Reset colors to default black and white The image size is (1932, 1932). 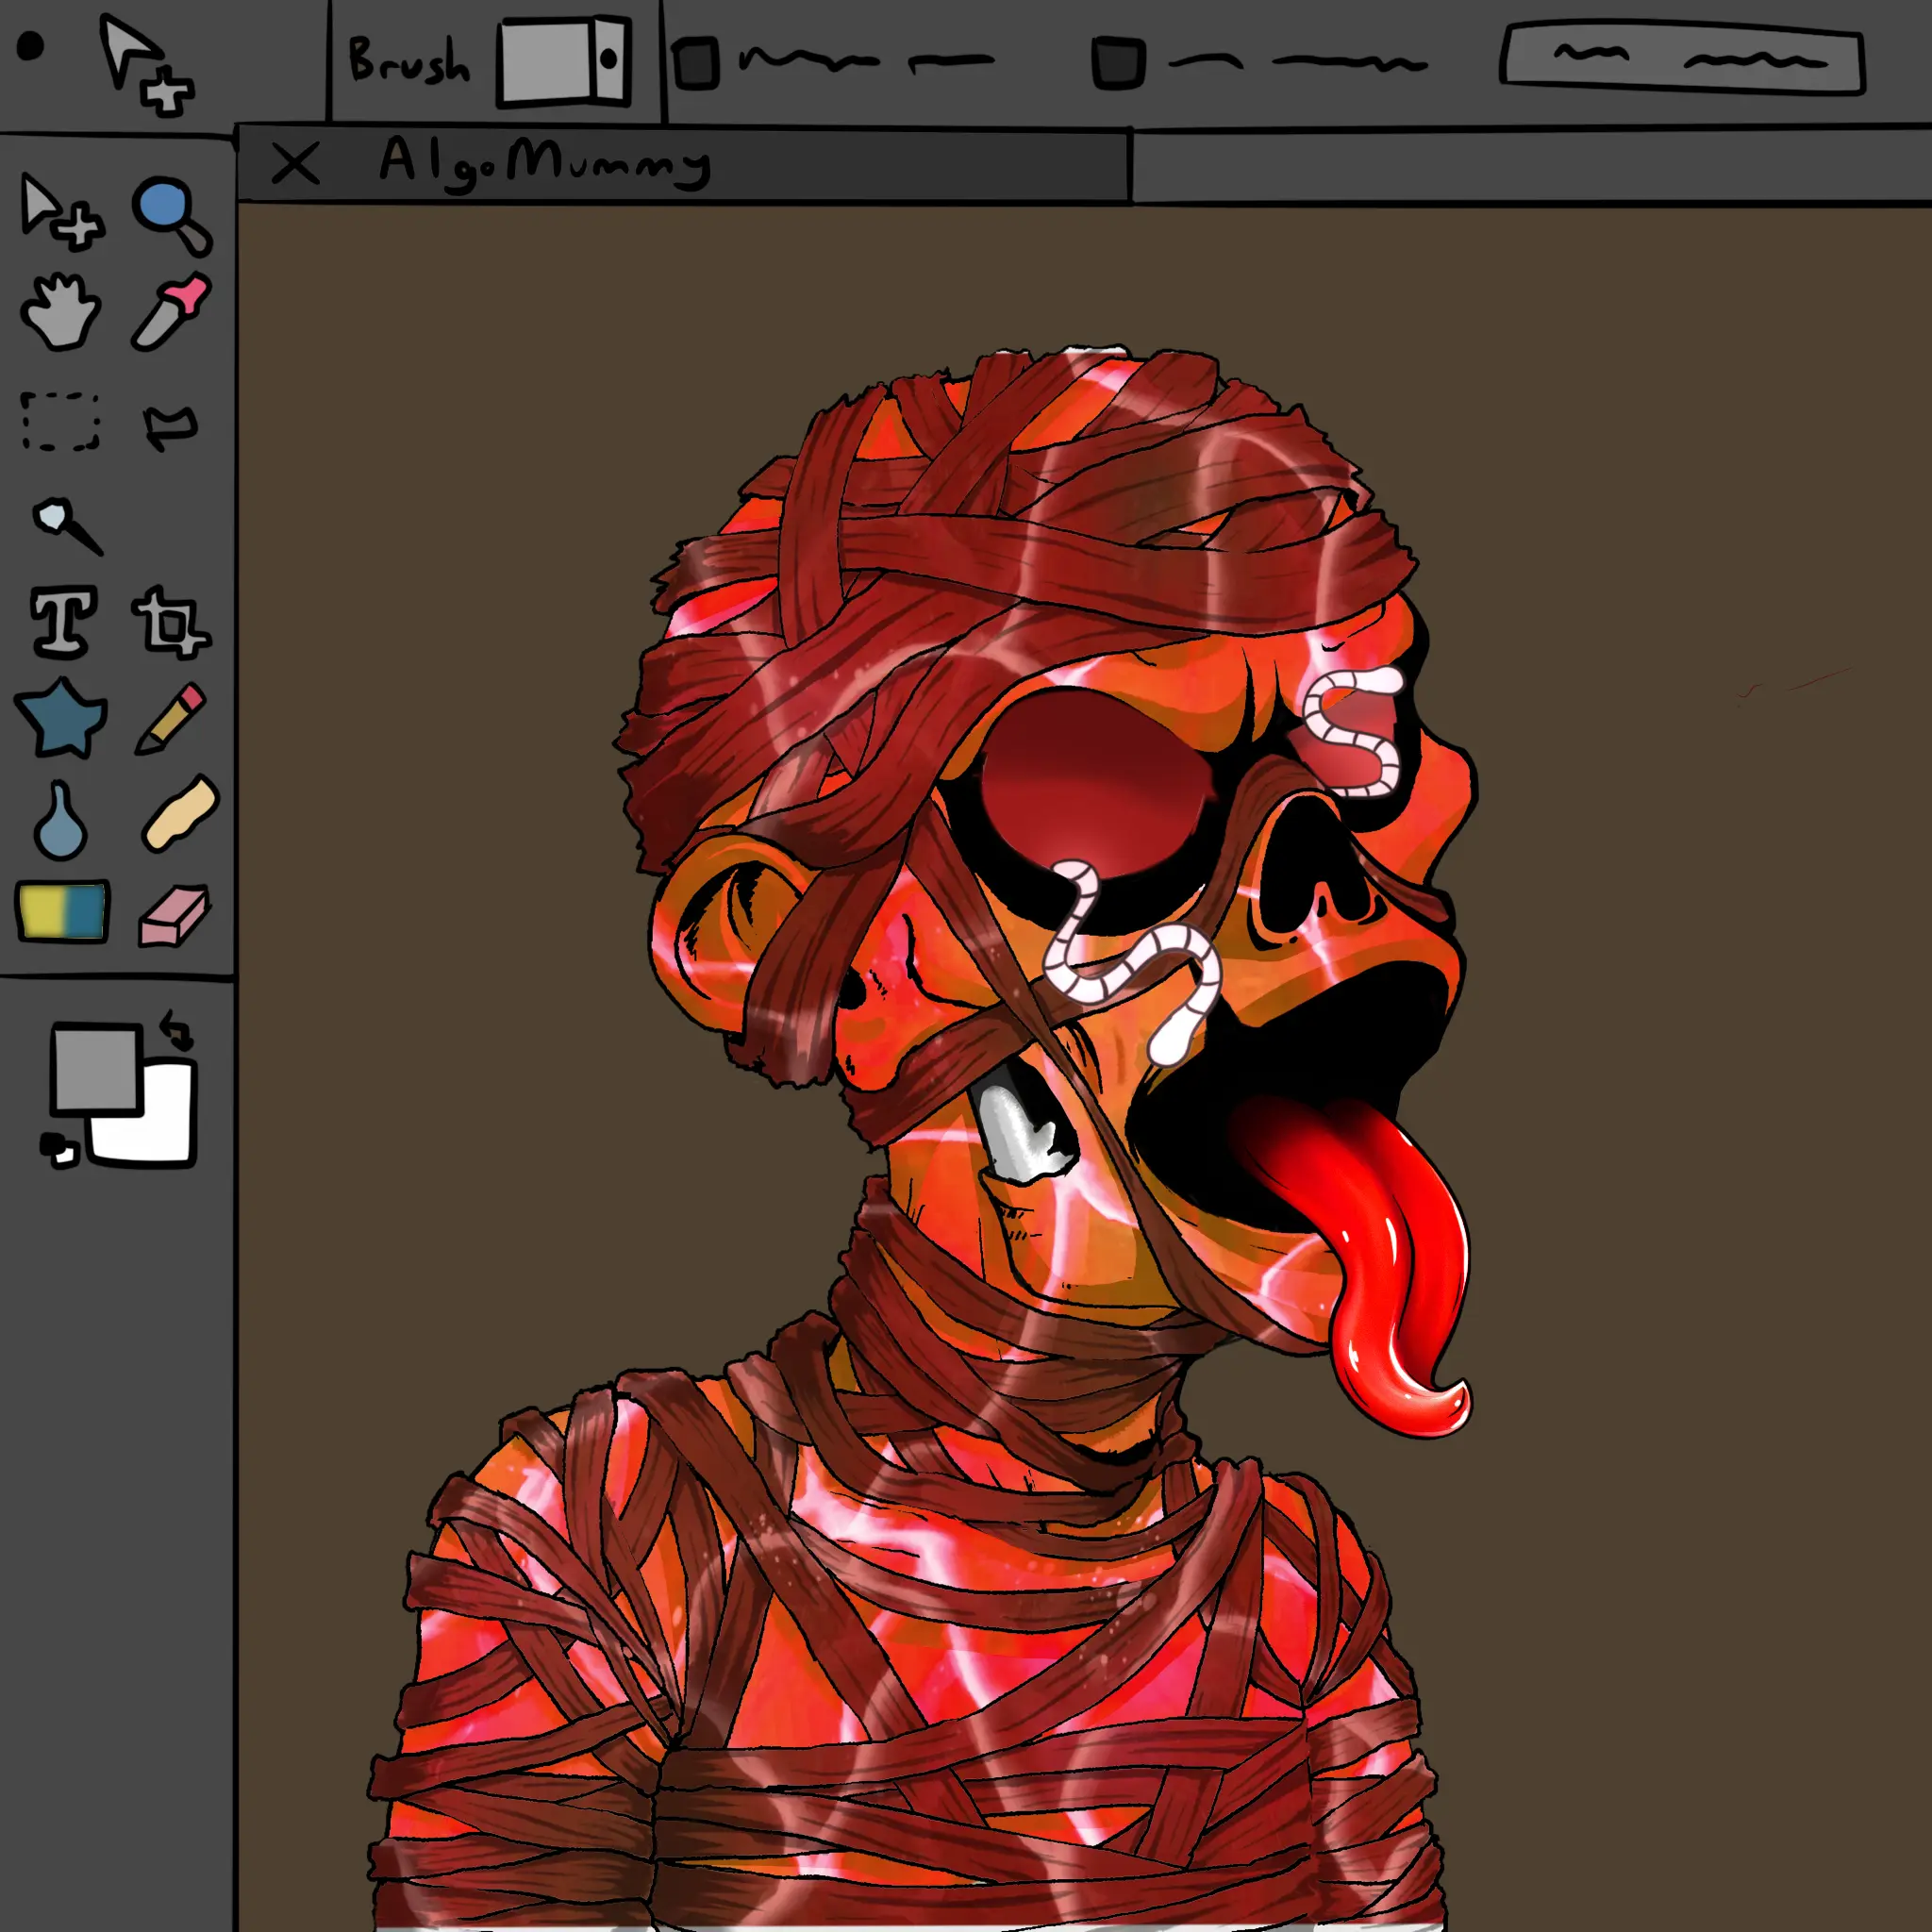tap(58, 1148)
